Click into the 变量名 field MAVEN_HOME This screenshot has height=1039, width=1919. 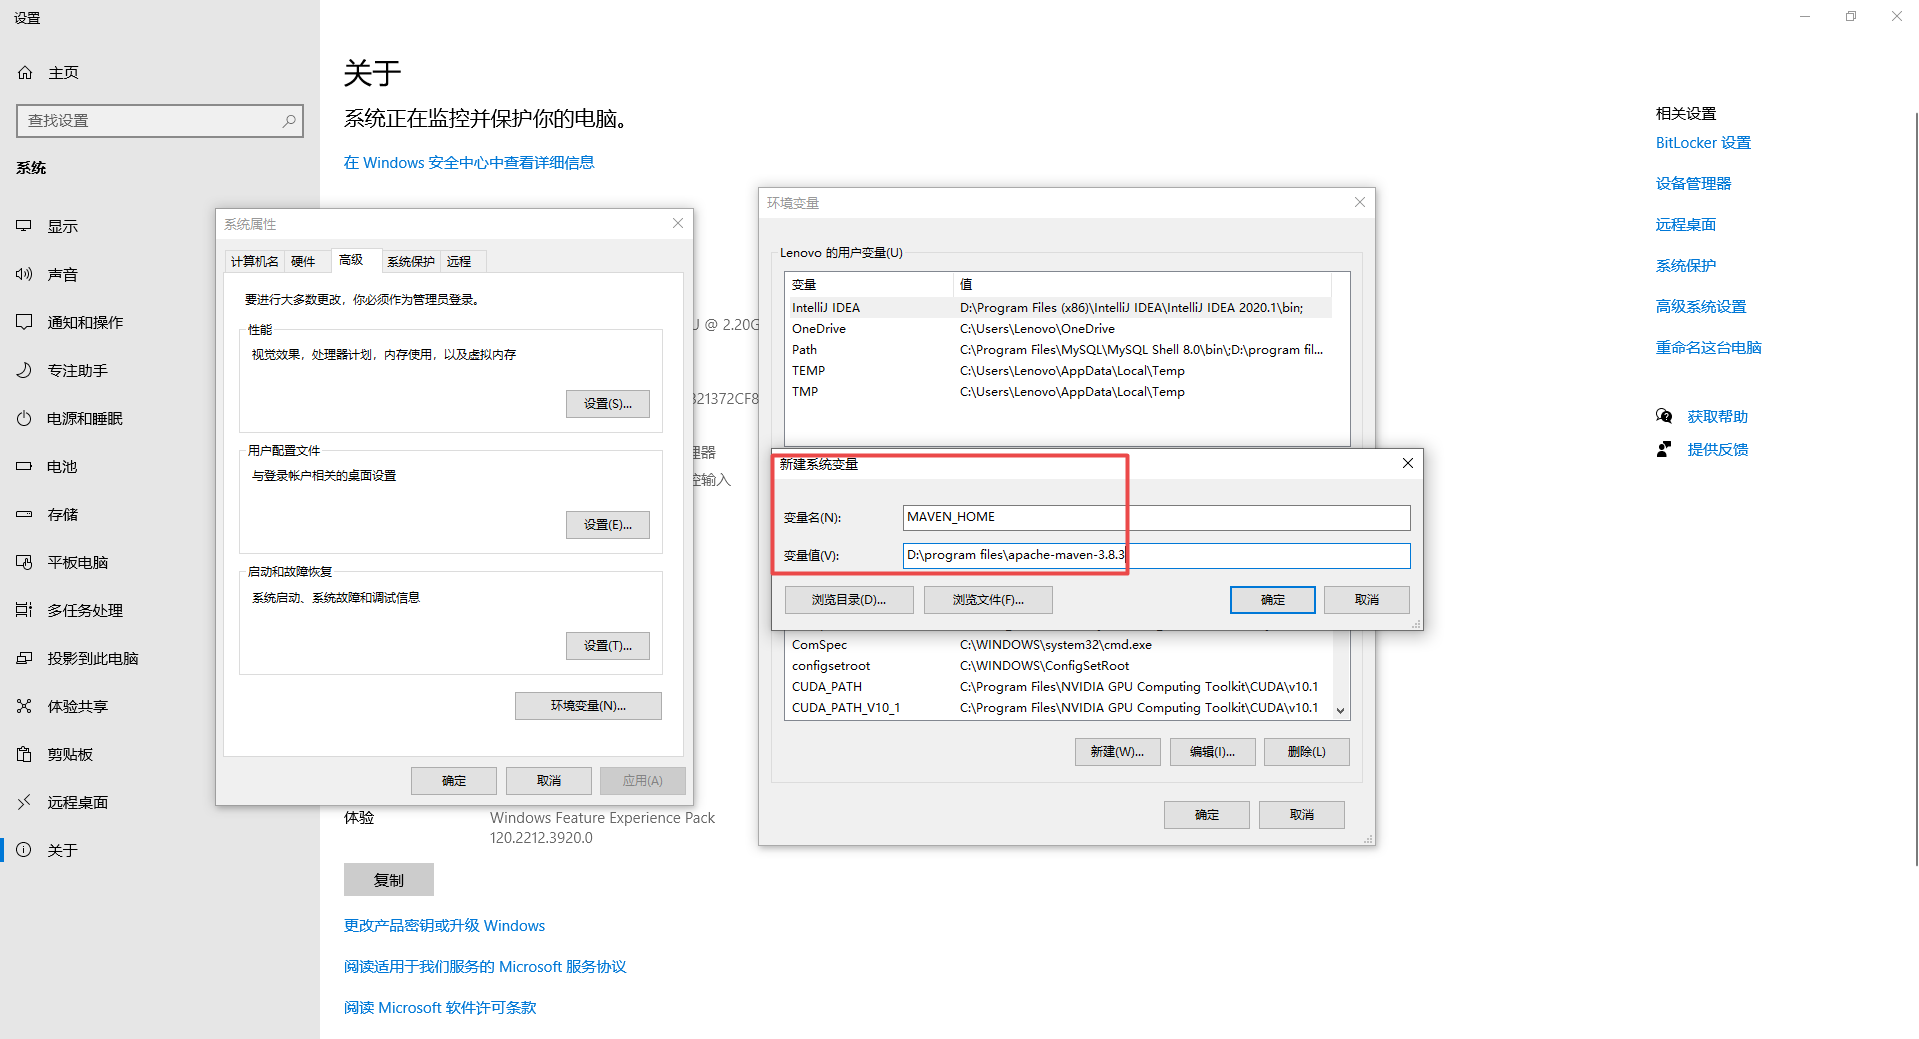click(x=1156, y=517)
